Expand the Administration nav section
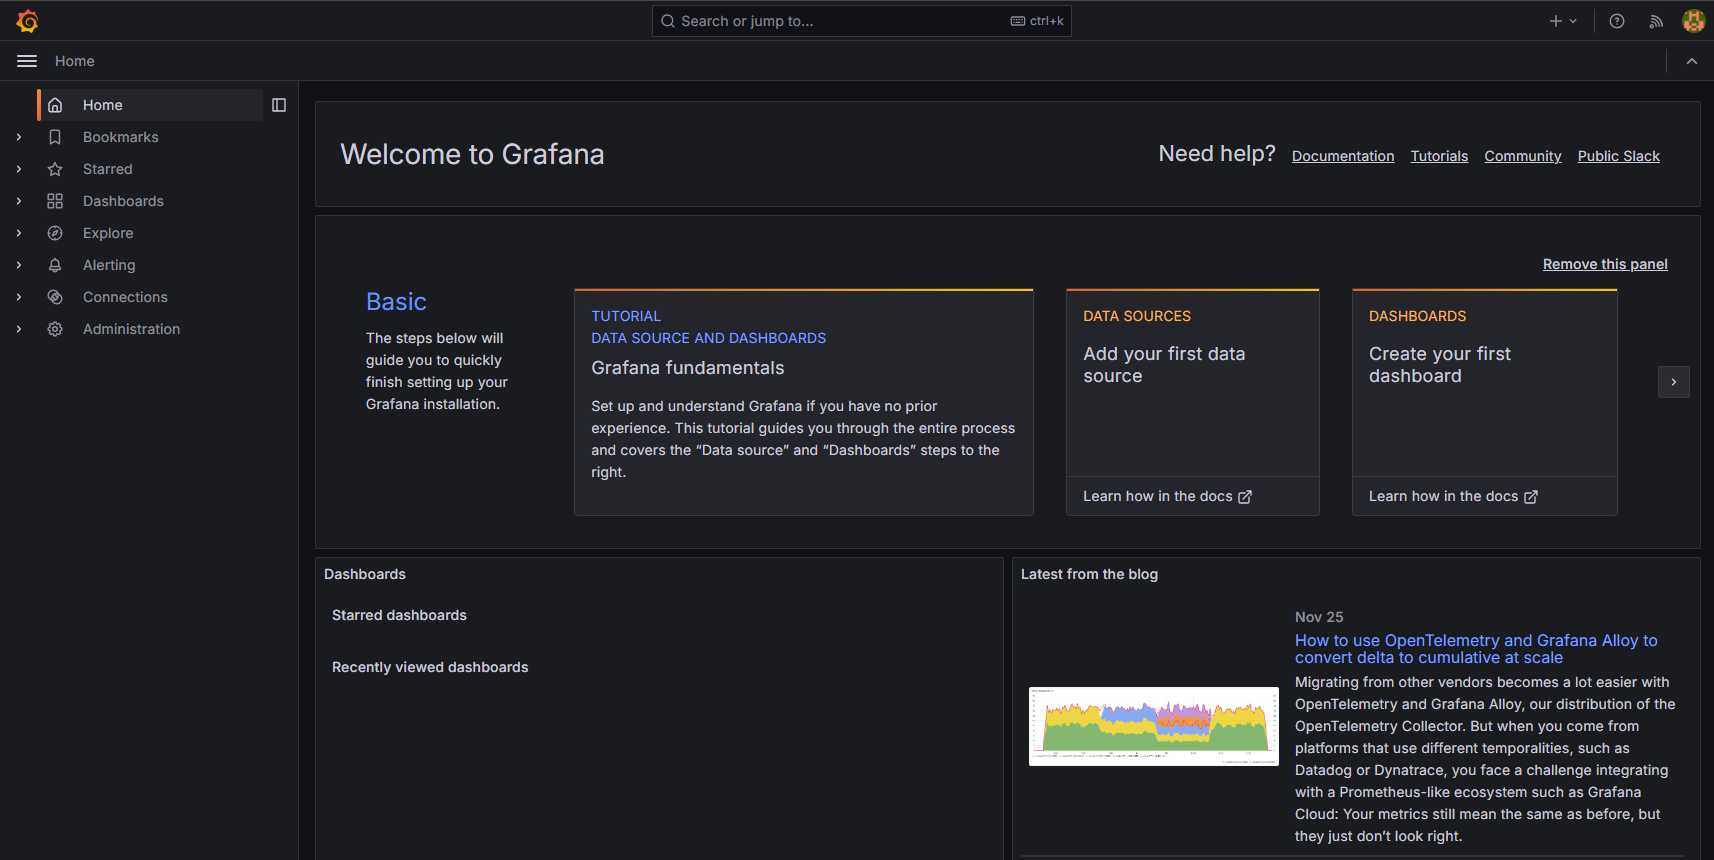 click(19, 329)
